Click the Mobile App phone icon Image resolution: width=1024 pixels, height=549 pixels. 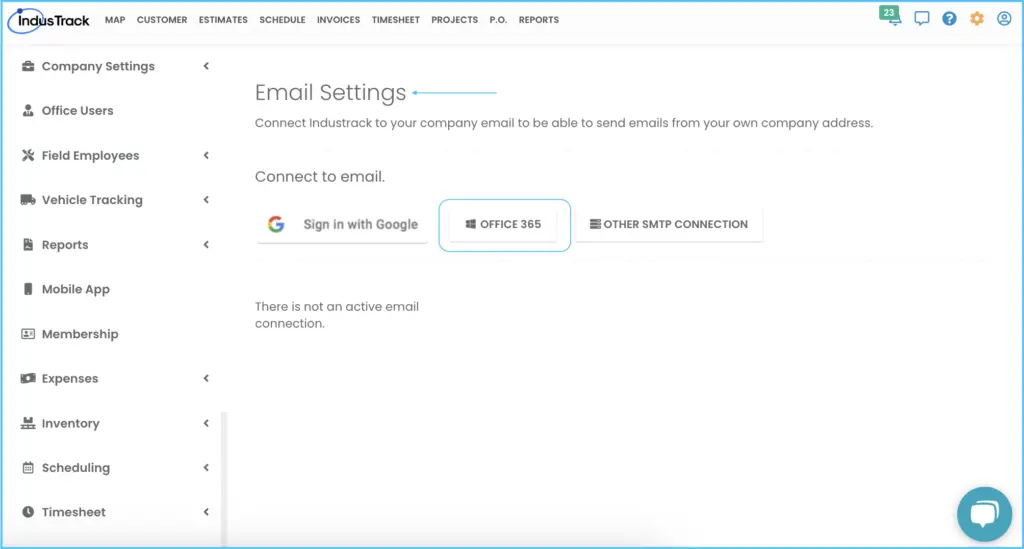[x=27, y=289]
